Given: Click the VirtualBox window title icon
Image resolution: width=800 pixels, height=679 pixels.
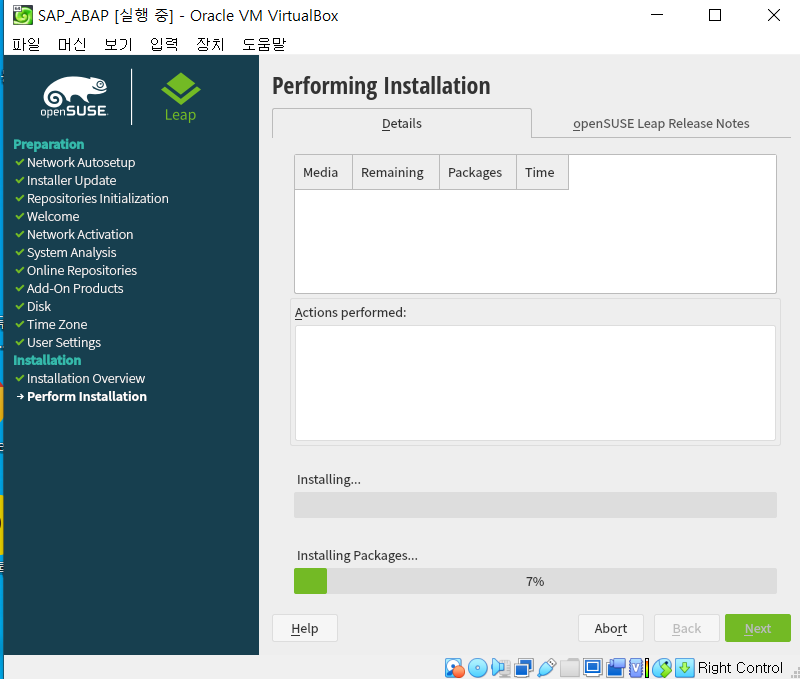Looking at the screenshot, I should click(22, 15).
